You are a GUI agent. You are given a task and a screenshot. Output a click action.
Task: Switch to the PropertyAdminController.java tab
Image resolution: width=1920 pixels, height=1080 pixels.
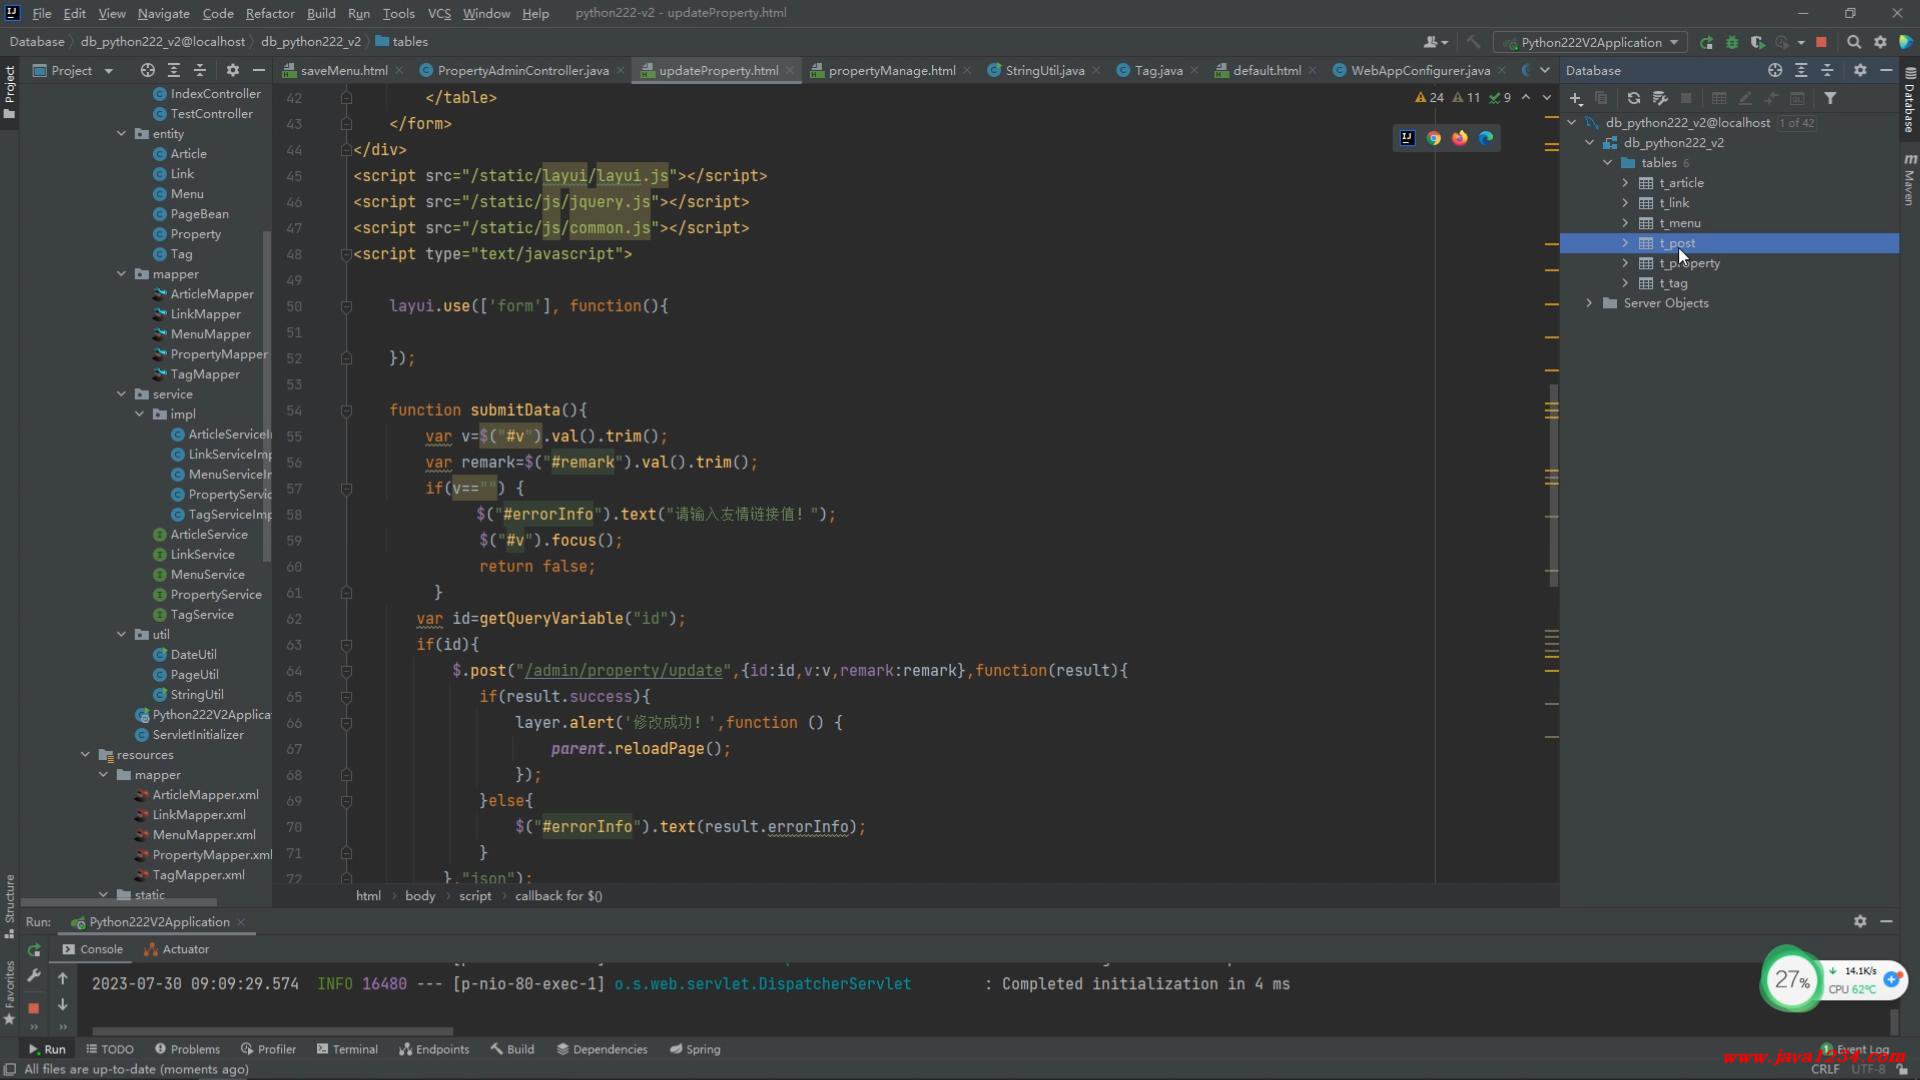[522, 70]
